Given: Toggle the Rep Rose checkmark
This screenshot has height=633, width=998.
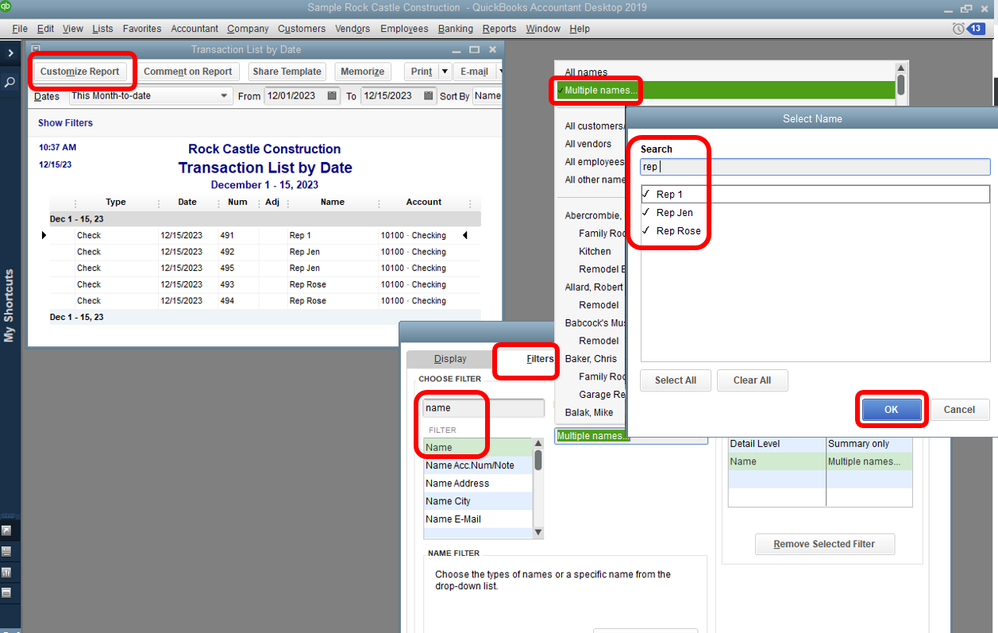Looking at the screenshot, I should (x=646, y=230).
